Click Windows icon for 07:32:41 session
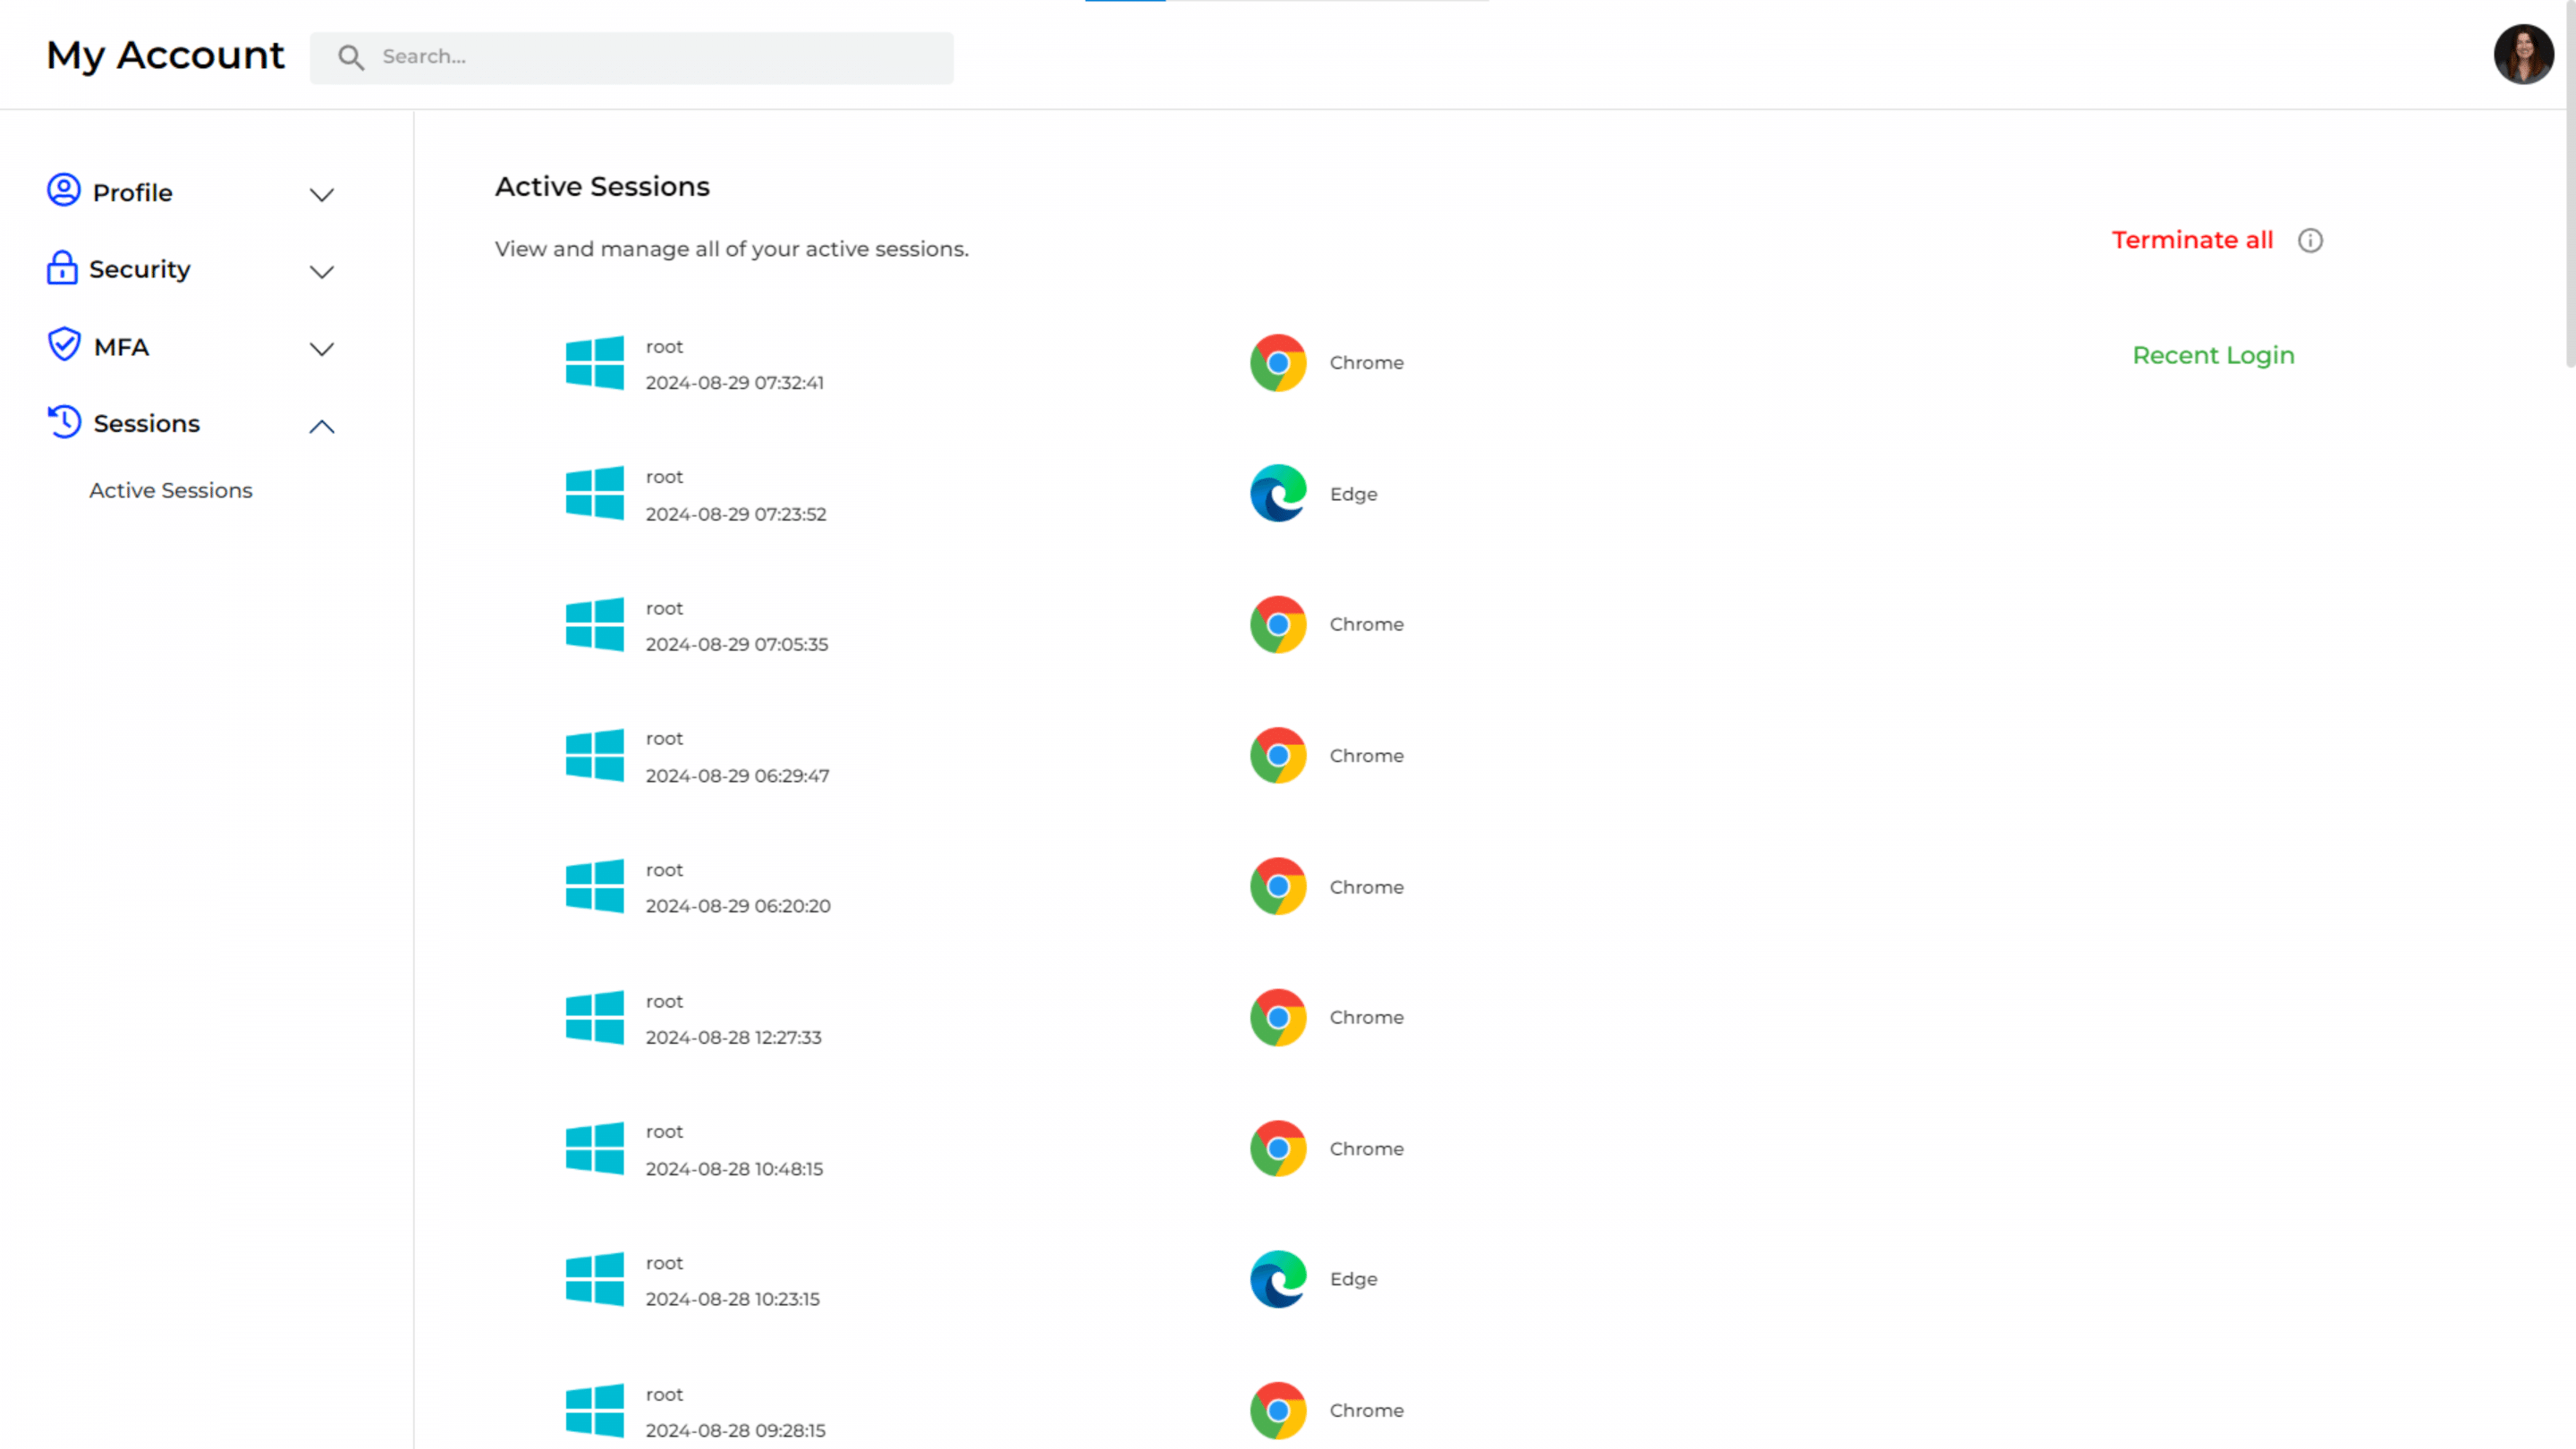This screenshot has height=1449, width=2576. coord(595,362)
